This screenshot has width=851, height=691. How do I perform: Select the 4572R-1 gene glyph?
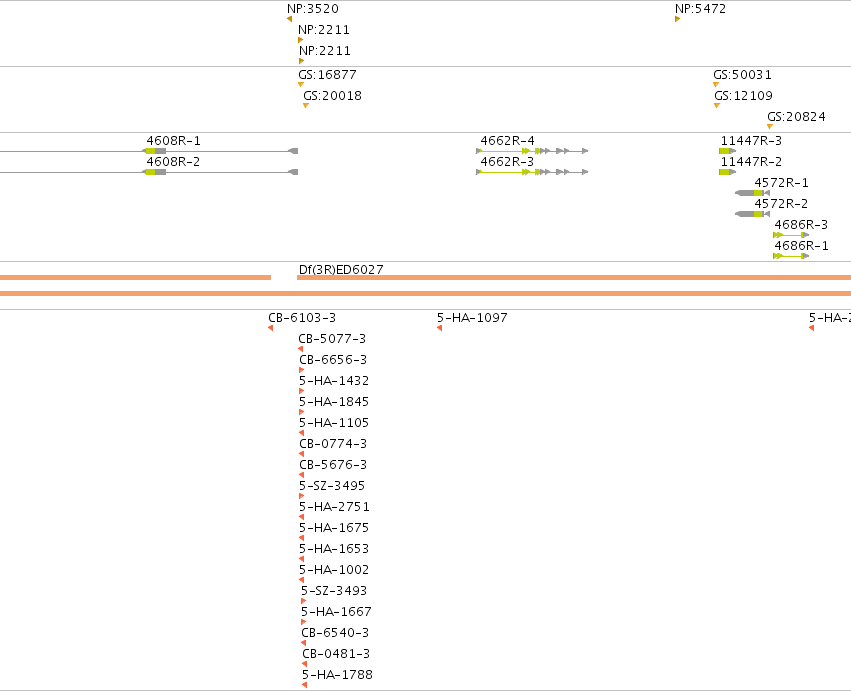752,193
